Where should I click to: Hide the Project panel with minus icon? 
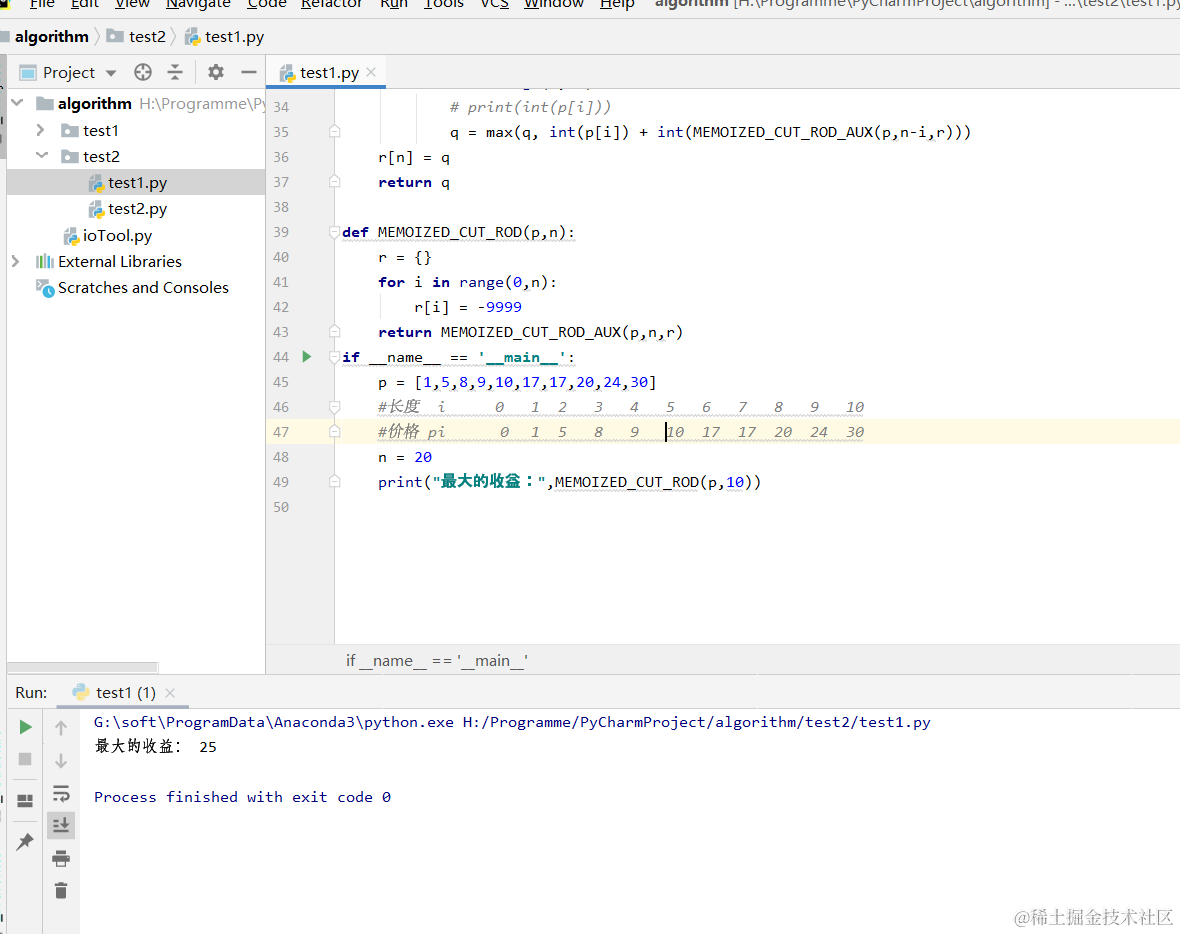(x=248, y=72)
